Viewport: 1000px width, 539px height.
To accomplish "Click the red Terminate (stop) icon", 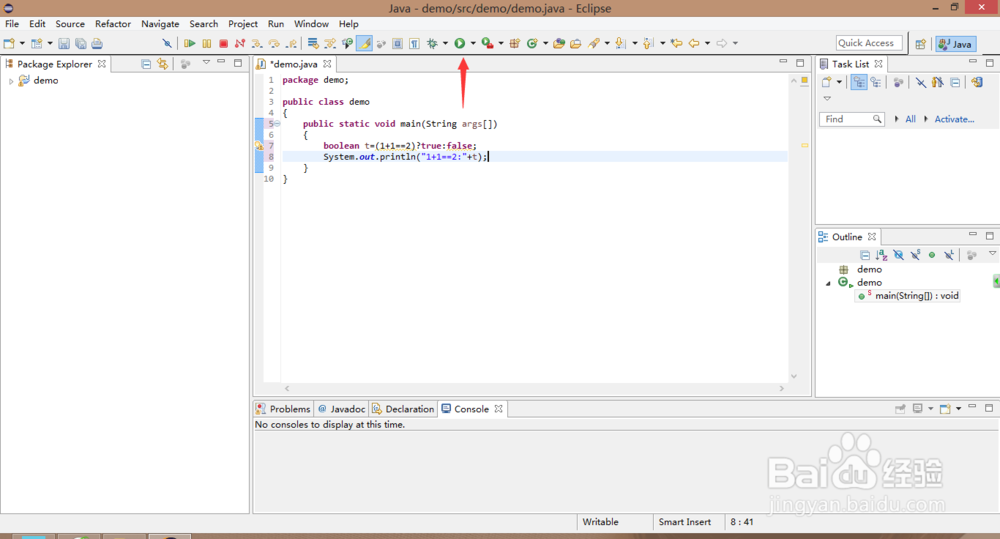I will tap(223, 43).
